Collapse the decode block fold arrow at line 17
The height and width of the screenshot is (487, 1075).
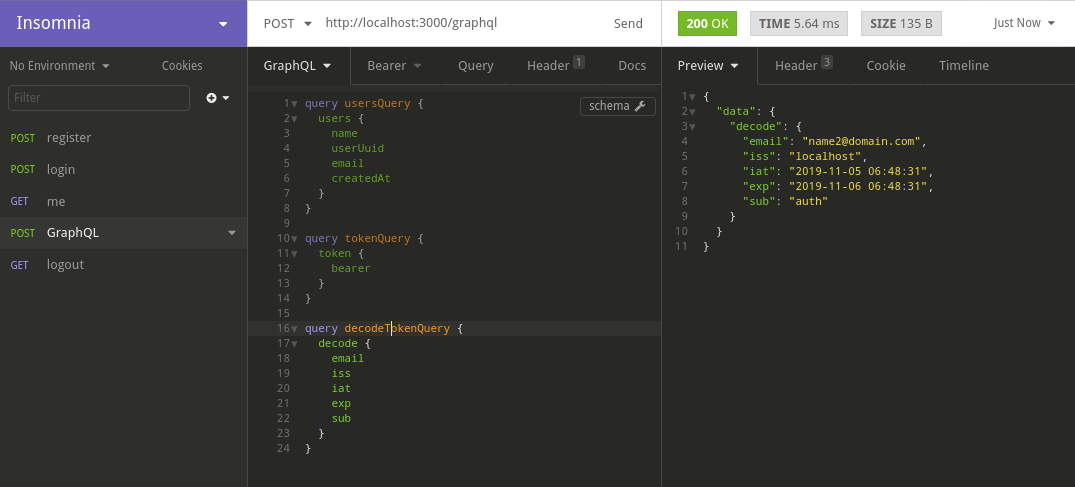[x=294, y=344]
